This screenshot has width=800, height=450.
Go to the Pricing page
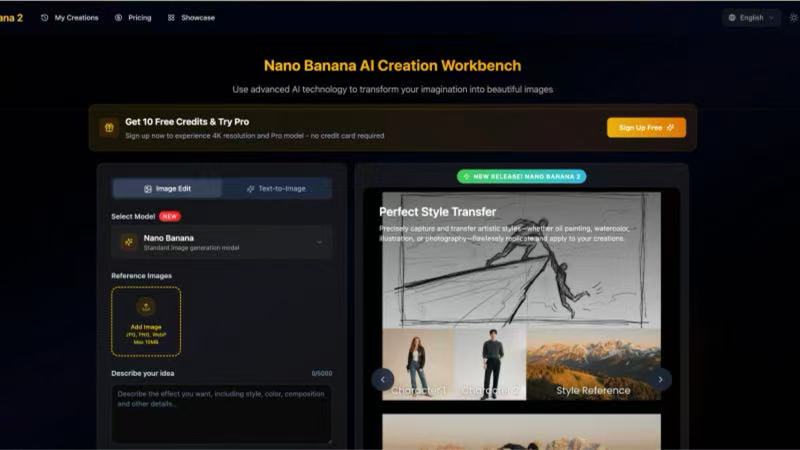[x=133, y=17]
